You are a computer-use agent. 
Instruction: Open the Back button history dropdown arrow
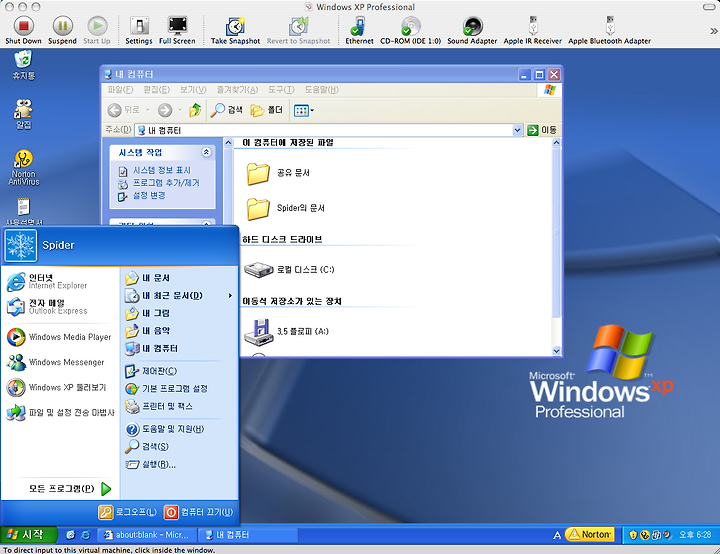pos(148,110)
